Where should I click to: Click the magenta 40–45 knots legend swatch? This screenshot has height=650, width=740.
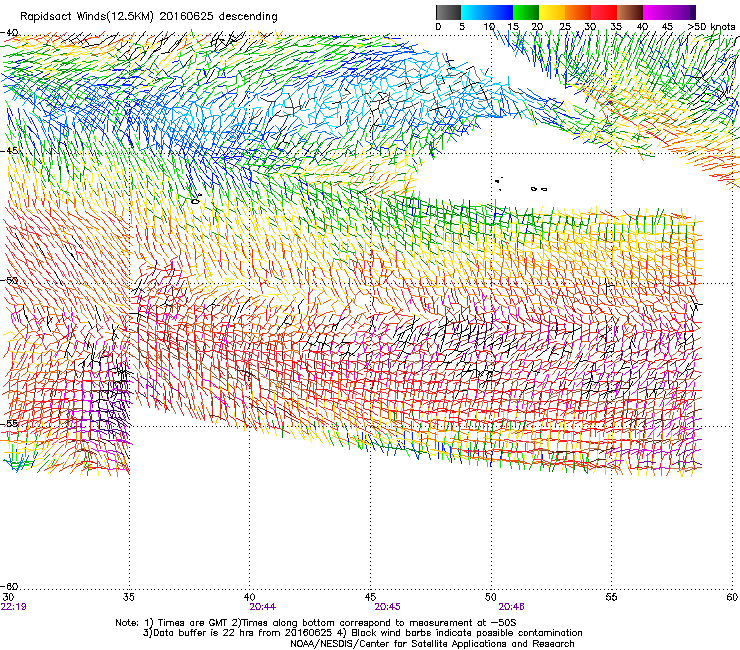[656, 12]
